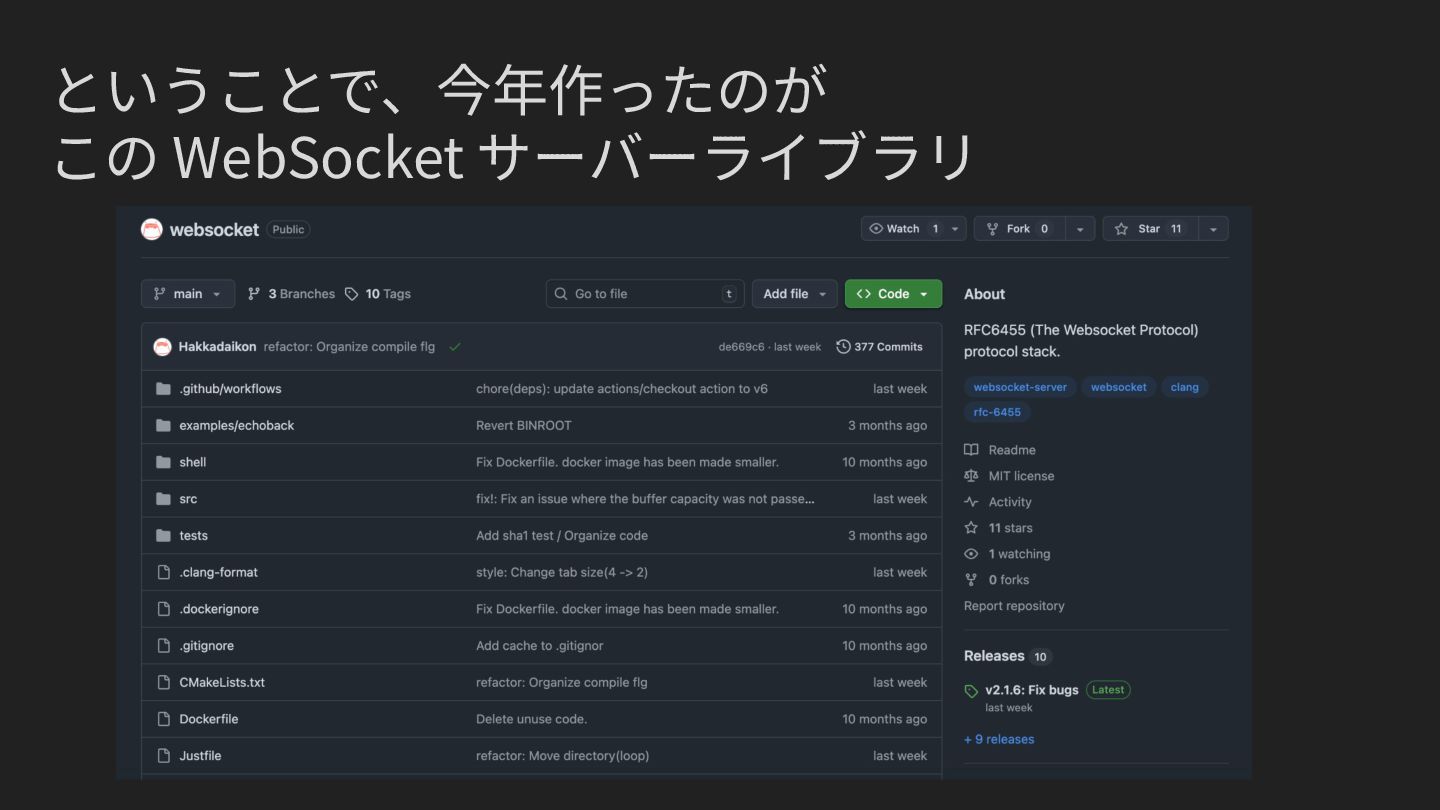Click the 10 Tags tag icon

(351, 294)
